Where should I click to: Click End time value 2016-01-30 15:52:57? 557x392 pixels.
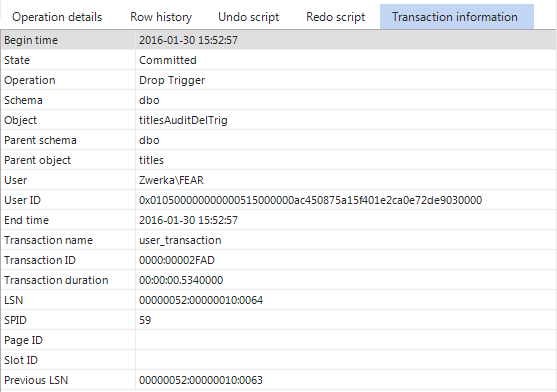click(188, 220)
